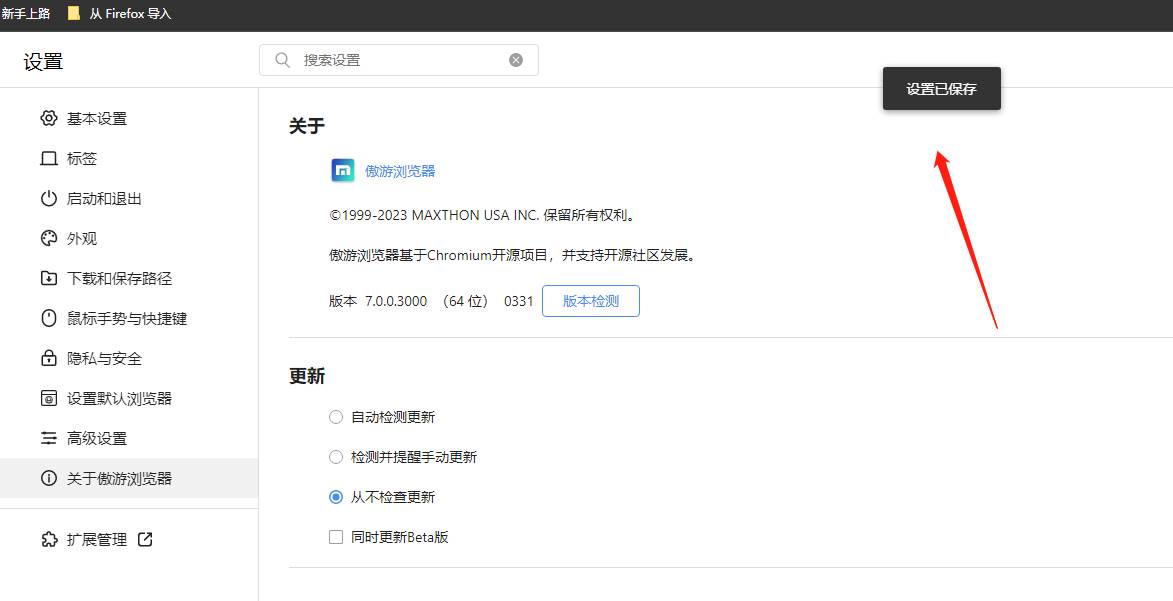
Task: Click the 设置已保存 notification toast
Action: [x=942, y=88]
